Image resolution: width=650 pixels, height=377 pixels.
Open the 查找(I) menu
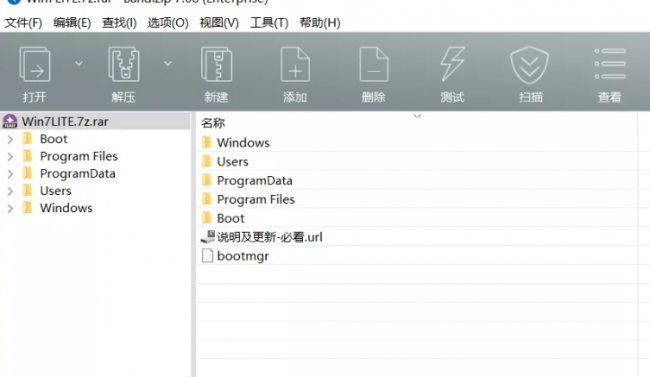(119, 22)
